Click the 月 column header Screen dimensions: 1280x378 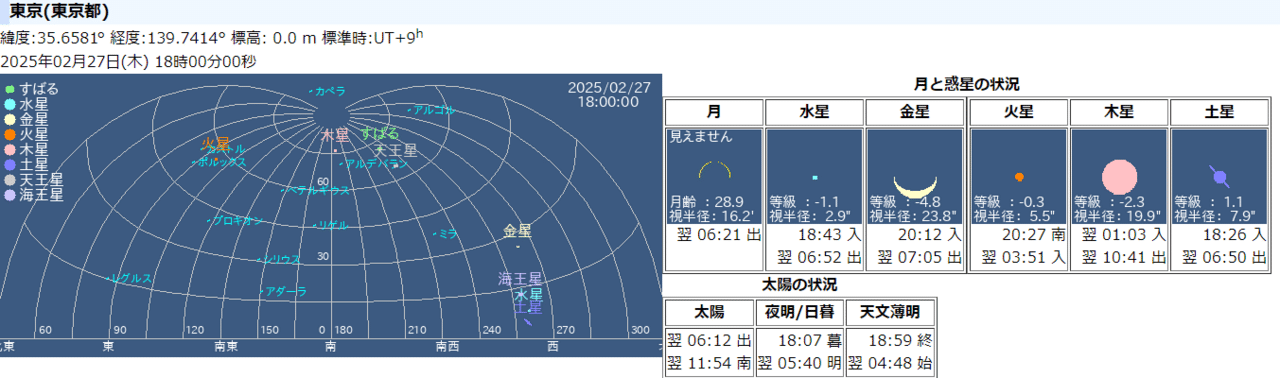click(x=714, y=111)
